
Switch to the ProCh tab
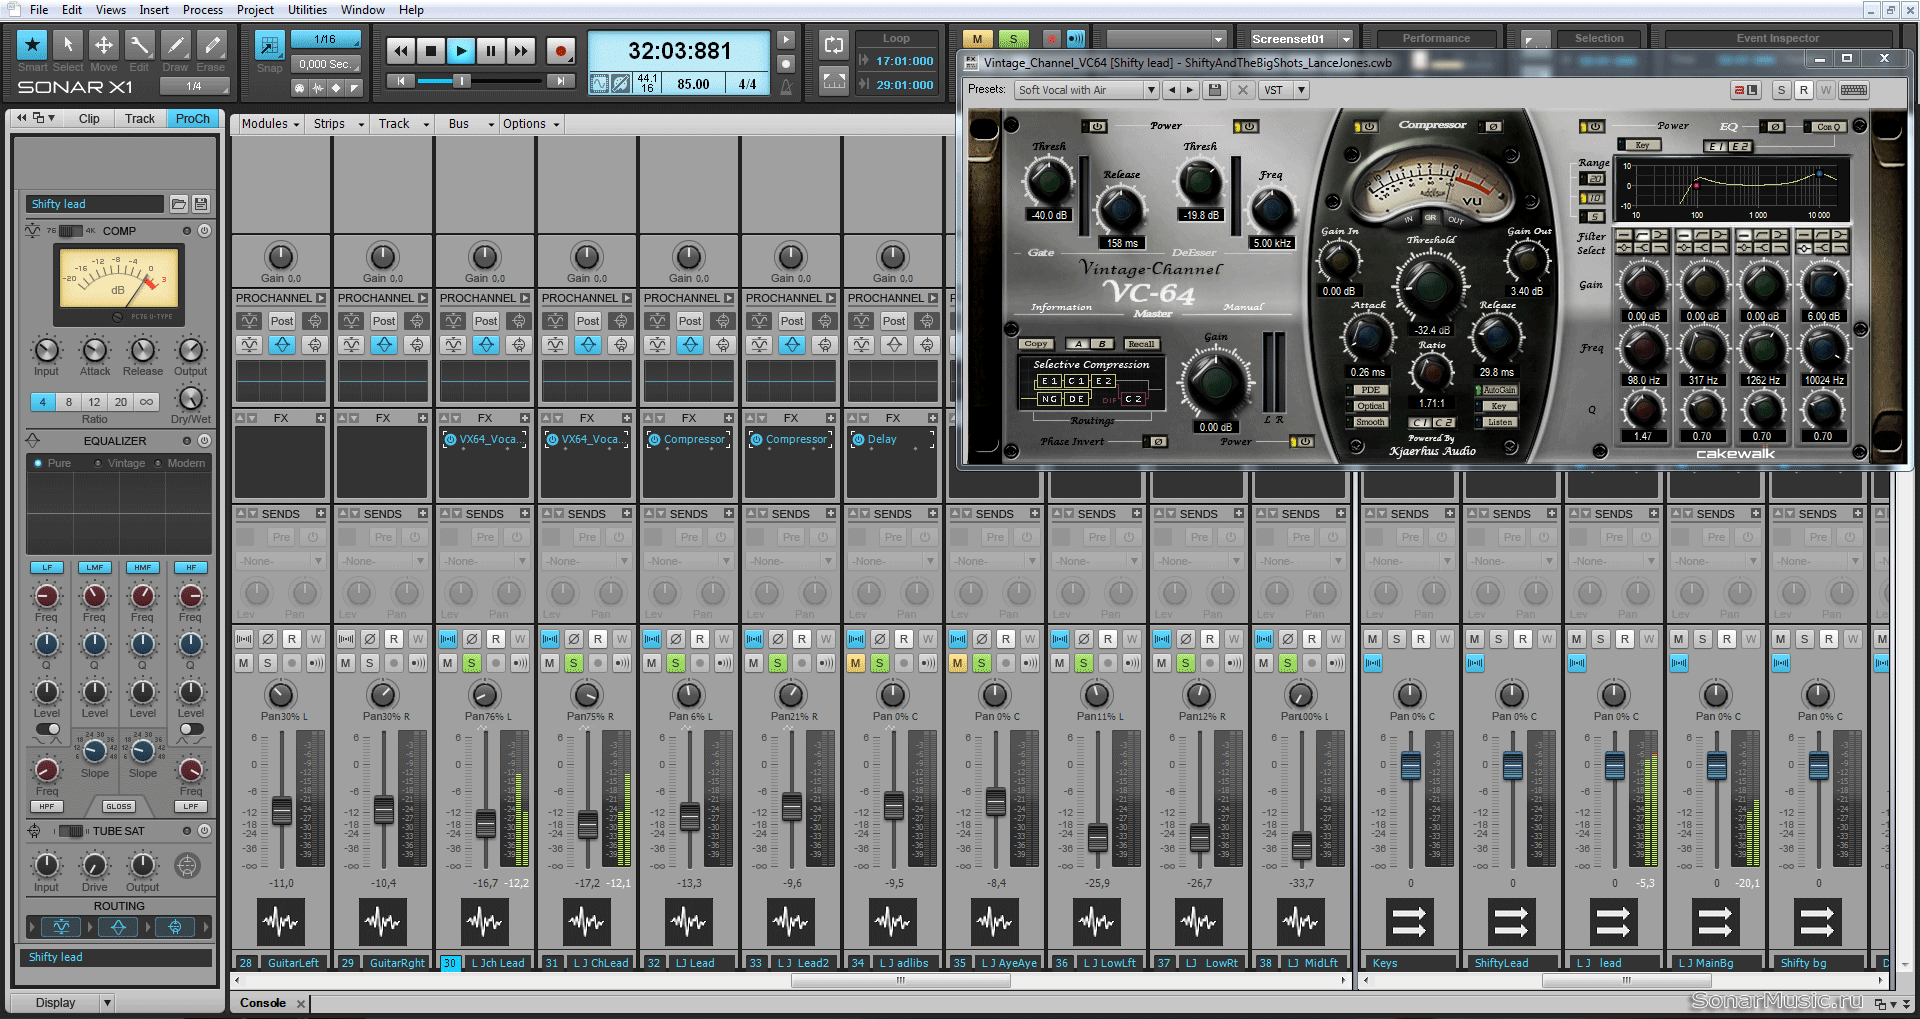[x=192, y=119]
